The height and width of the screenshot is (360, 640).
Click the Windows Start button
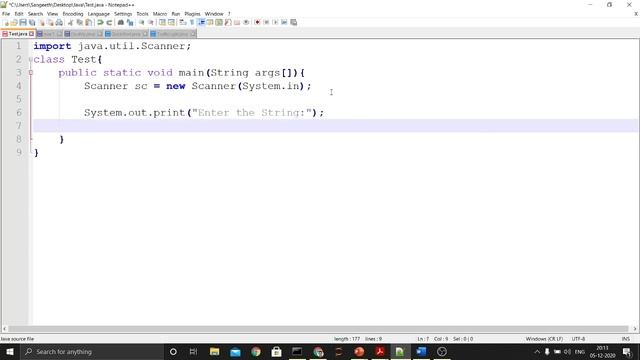(x=10, y=351)
